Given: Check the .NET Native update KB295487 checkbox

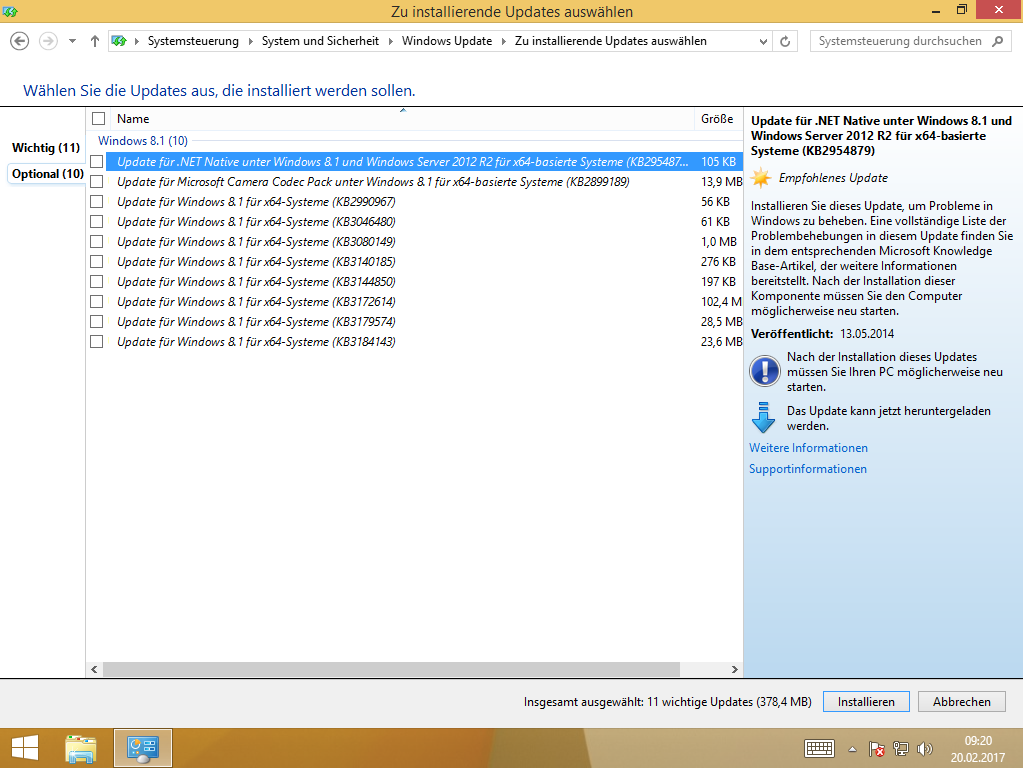Looking at the screenshot, I should (97, 162).
